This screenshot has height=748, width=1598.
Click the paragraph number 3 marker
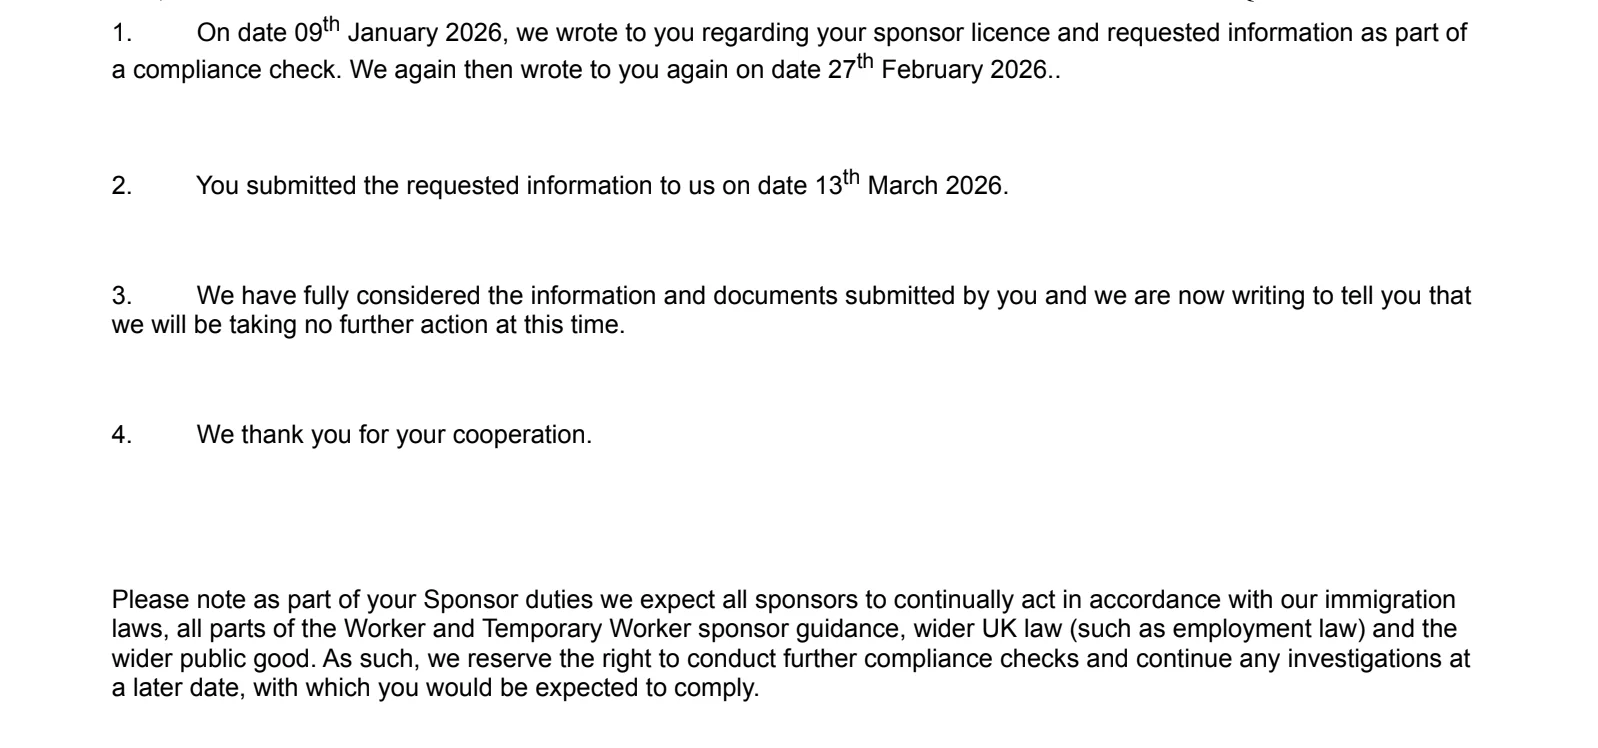point(121,296)
